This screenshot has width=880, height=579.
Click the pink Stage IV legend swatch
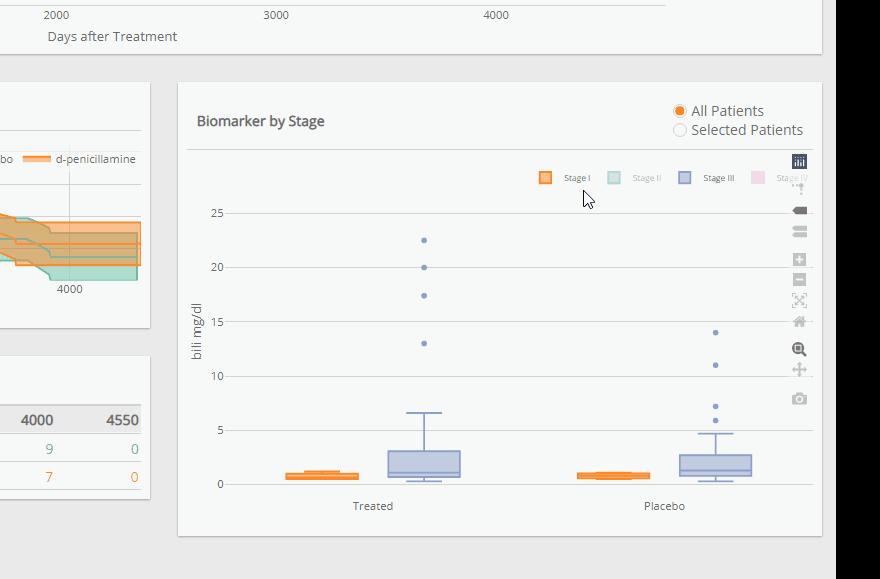pyautogui.click(x=758, y=178)
